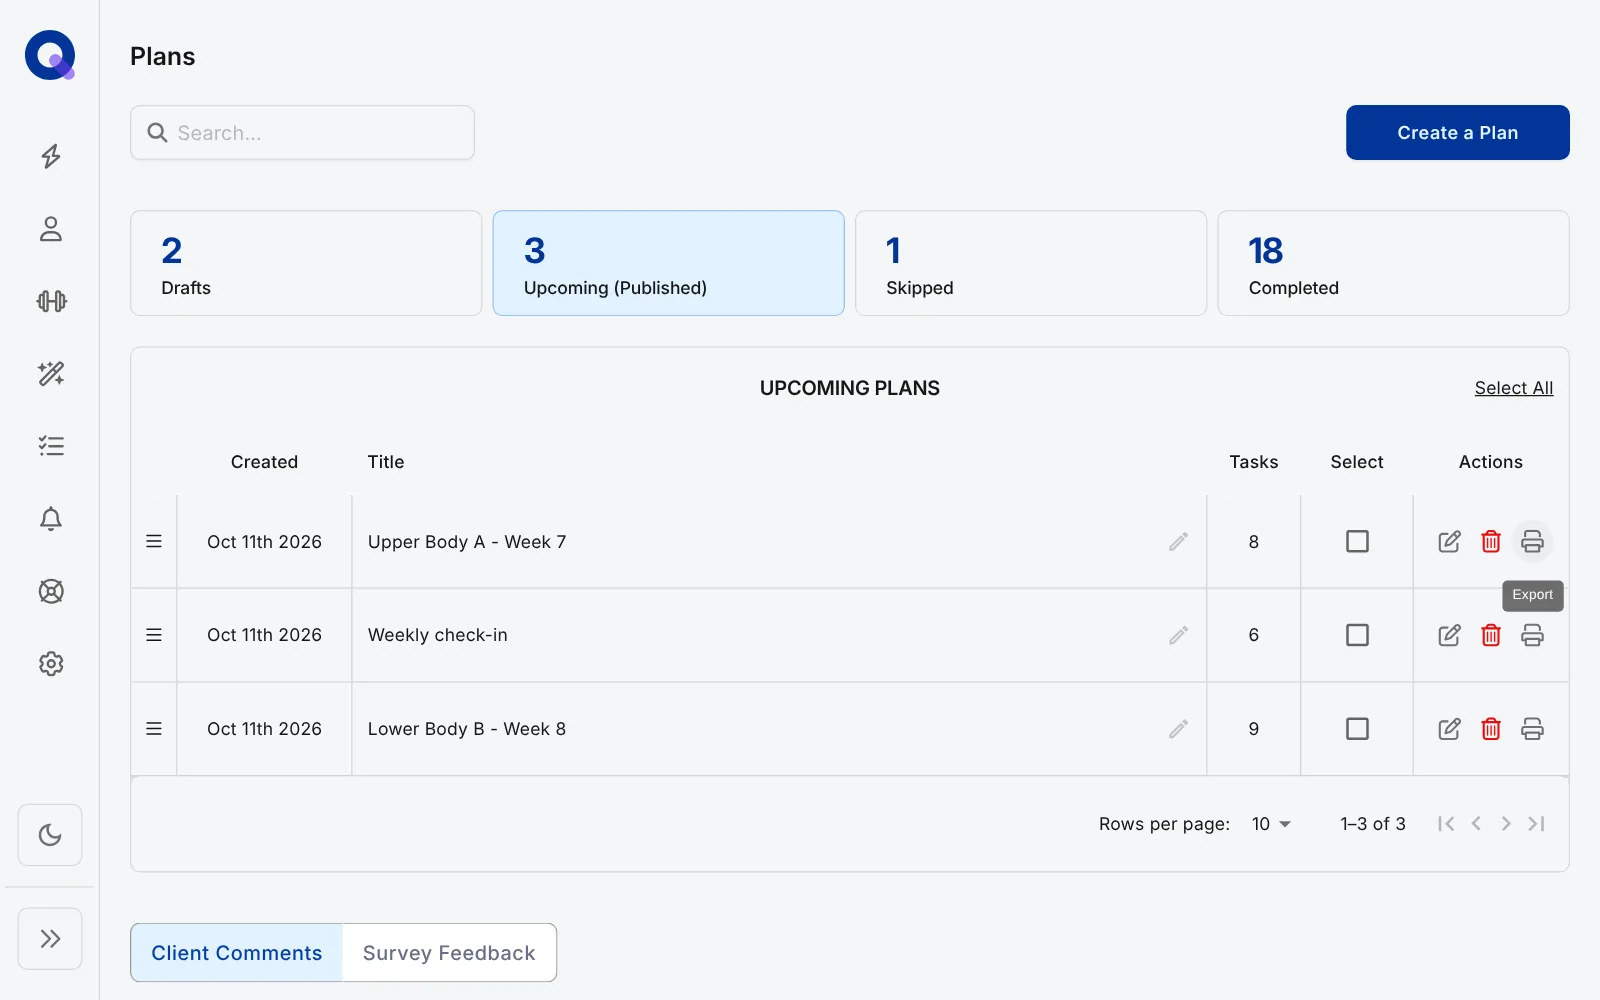Click the Create a Plan button
This screenshot has width=1600, height=1000.
pos(1458,133)
